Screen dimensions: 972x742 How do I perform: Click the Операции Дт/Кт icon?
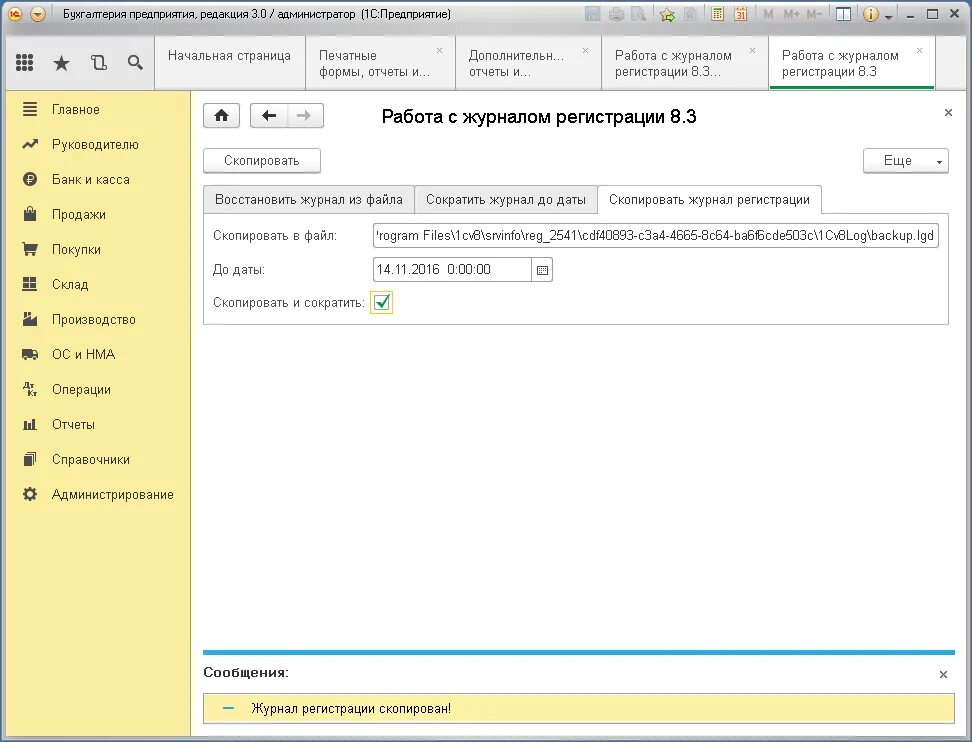point(30,389)
